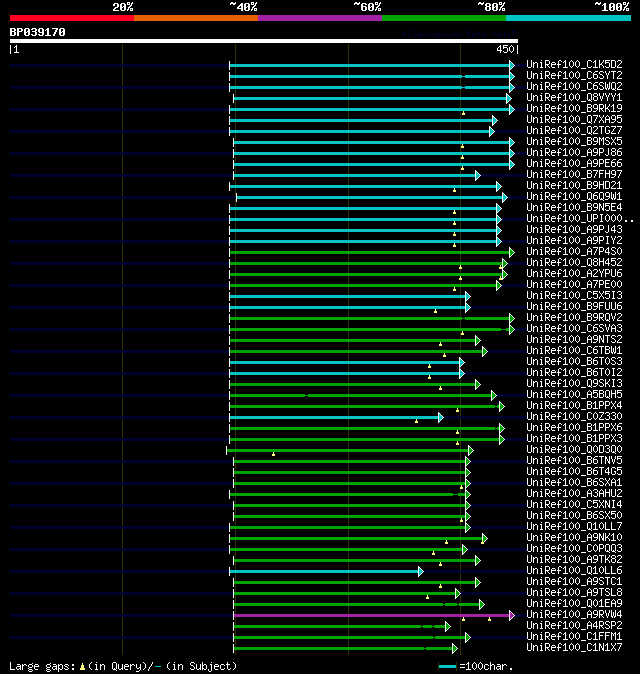Image resolution: width=640 pixels, height=674 pixels.
Task: Click the UniRef100_A2YPU6 label
Action: 574,273
